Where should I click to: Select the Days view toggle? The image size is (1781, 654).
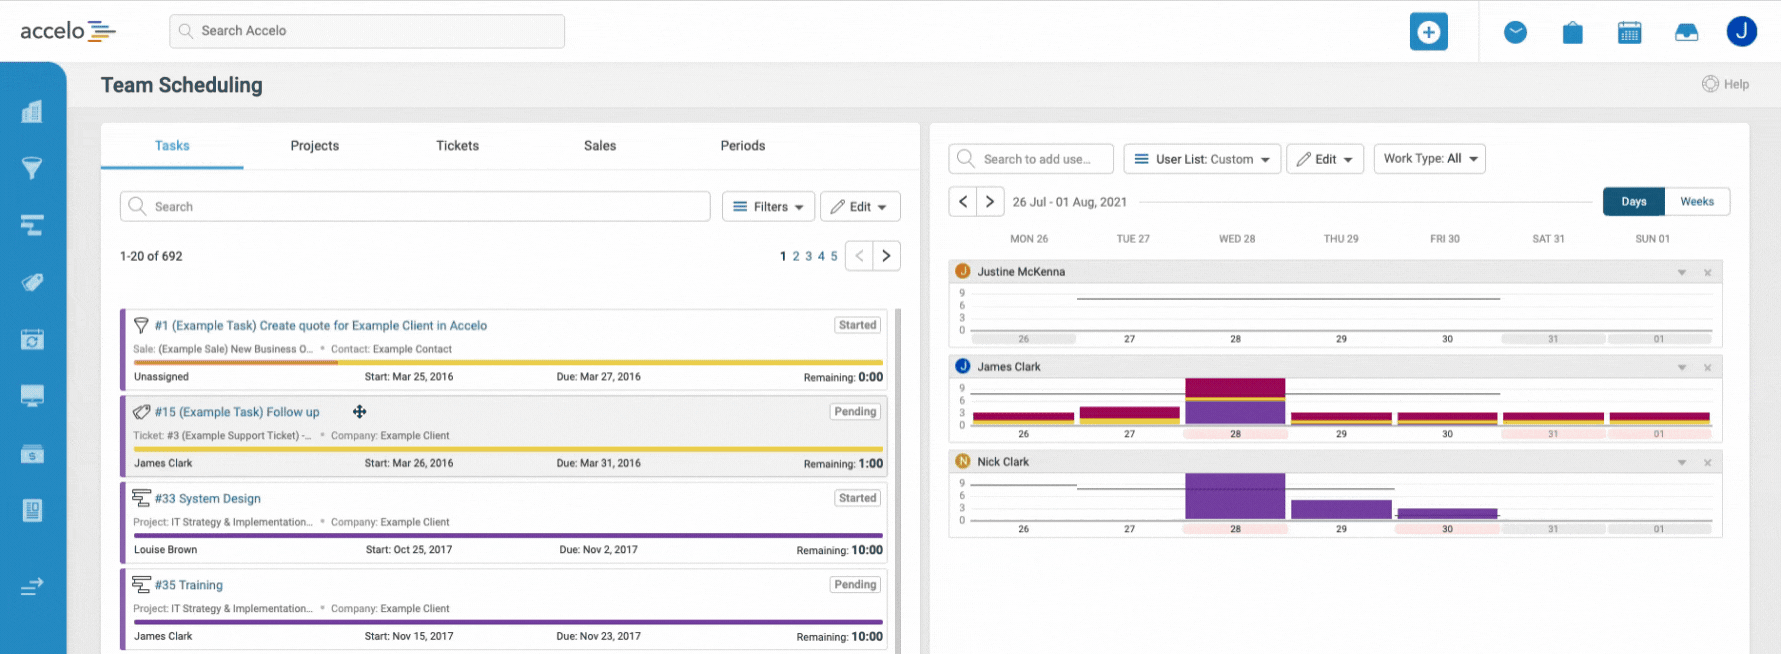pos(1633,202)
